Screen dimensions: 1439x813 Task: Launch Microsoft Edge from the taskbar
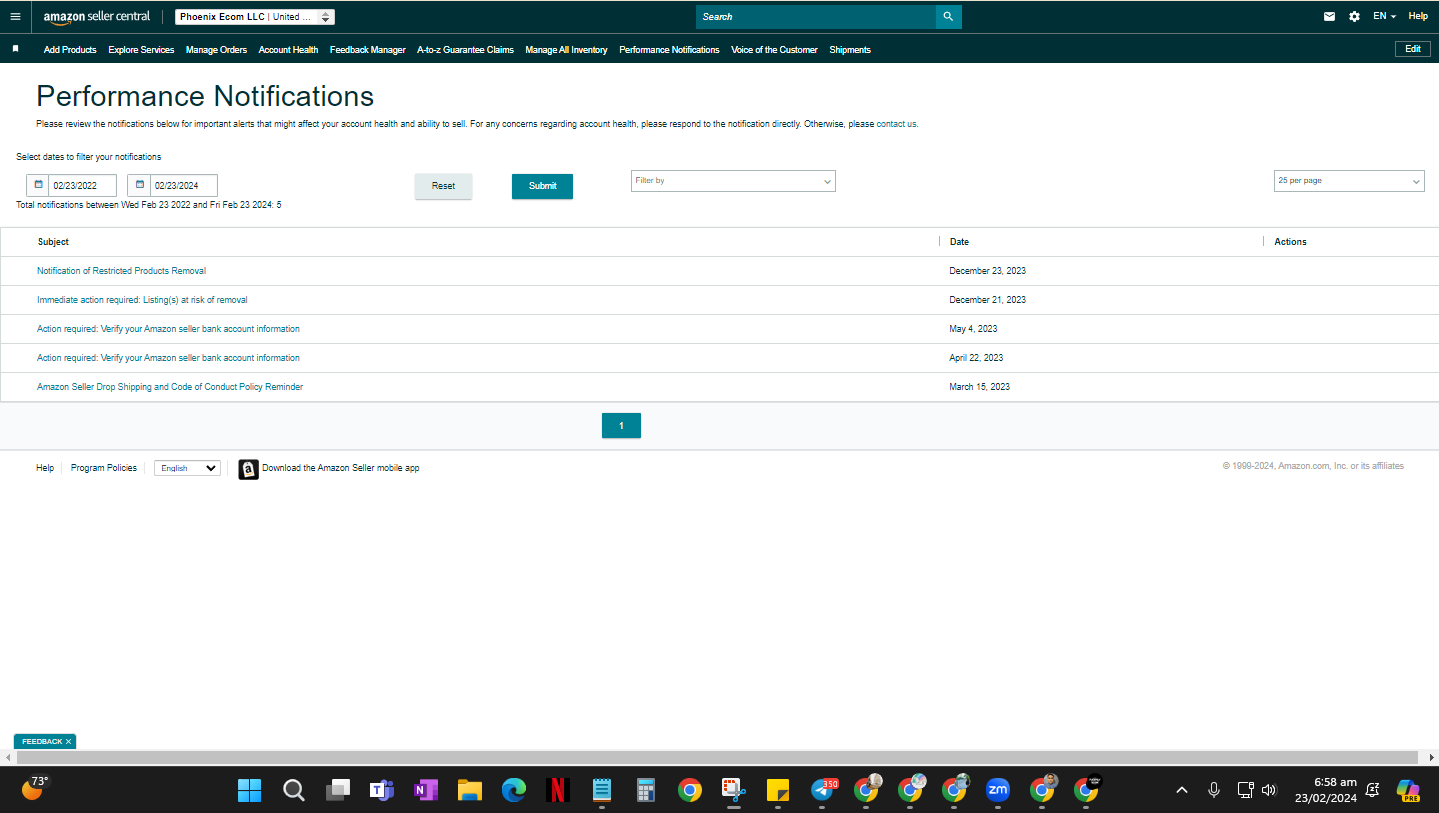click(514, 790)
